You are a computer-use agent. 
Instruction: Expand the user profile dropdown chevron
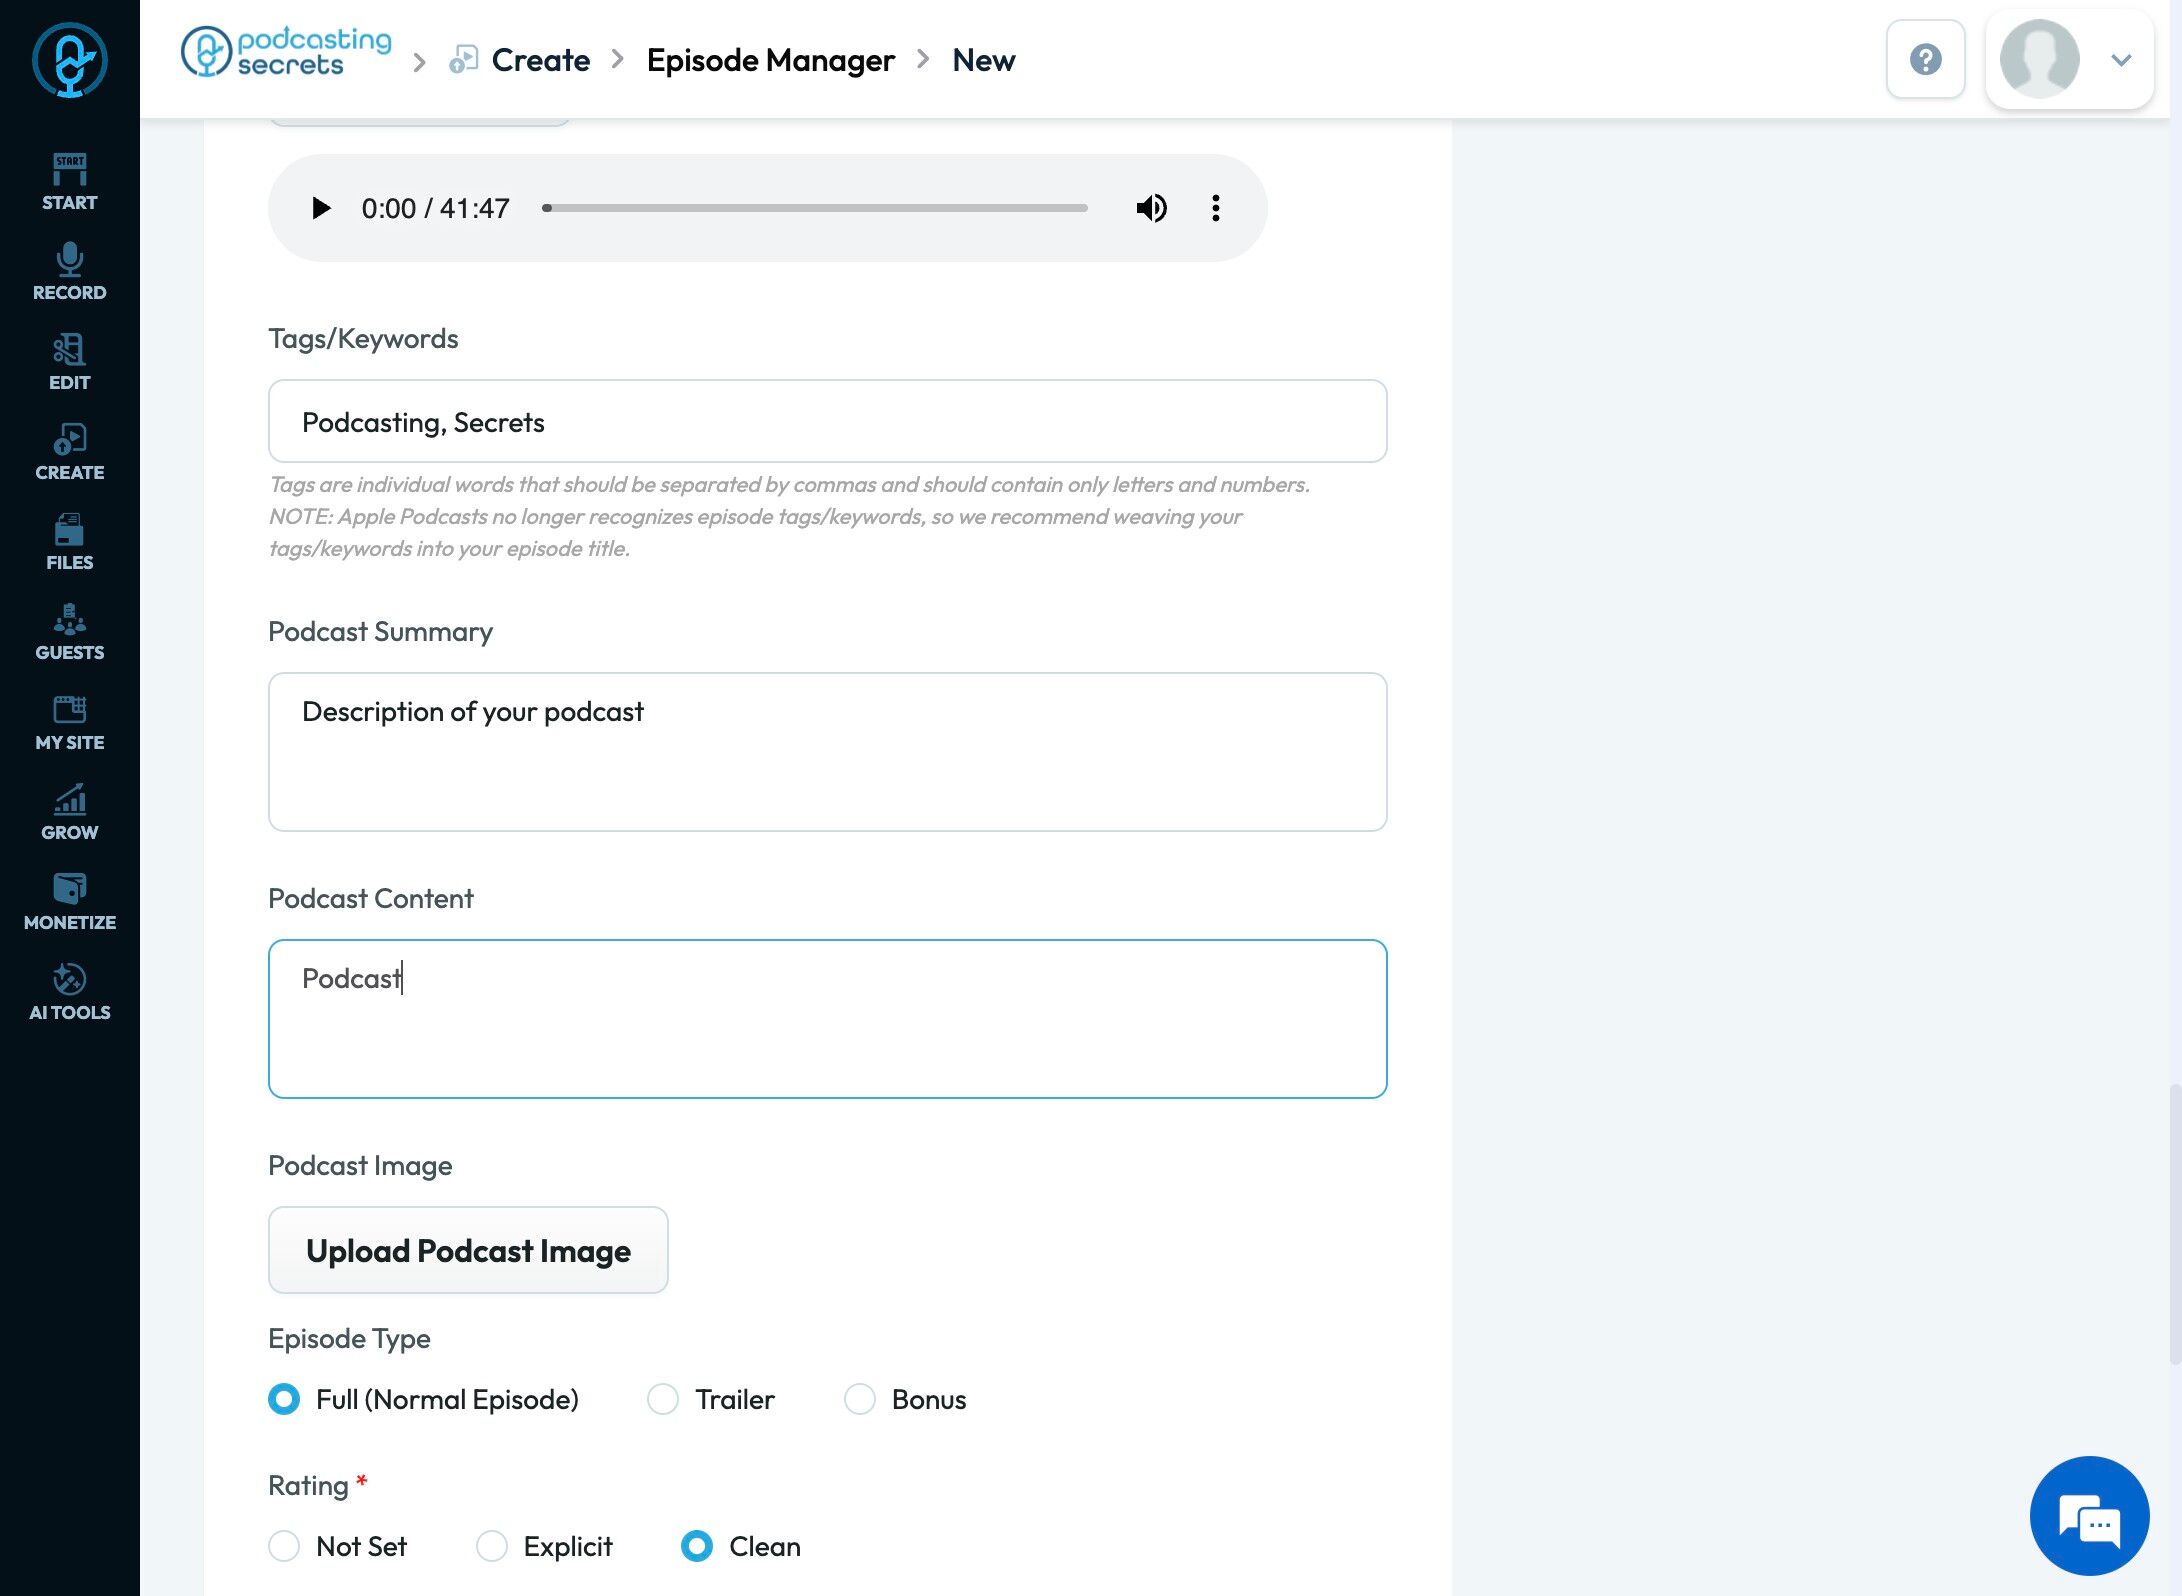2121,60
